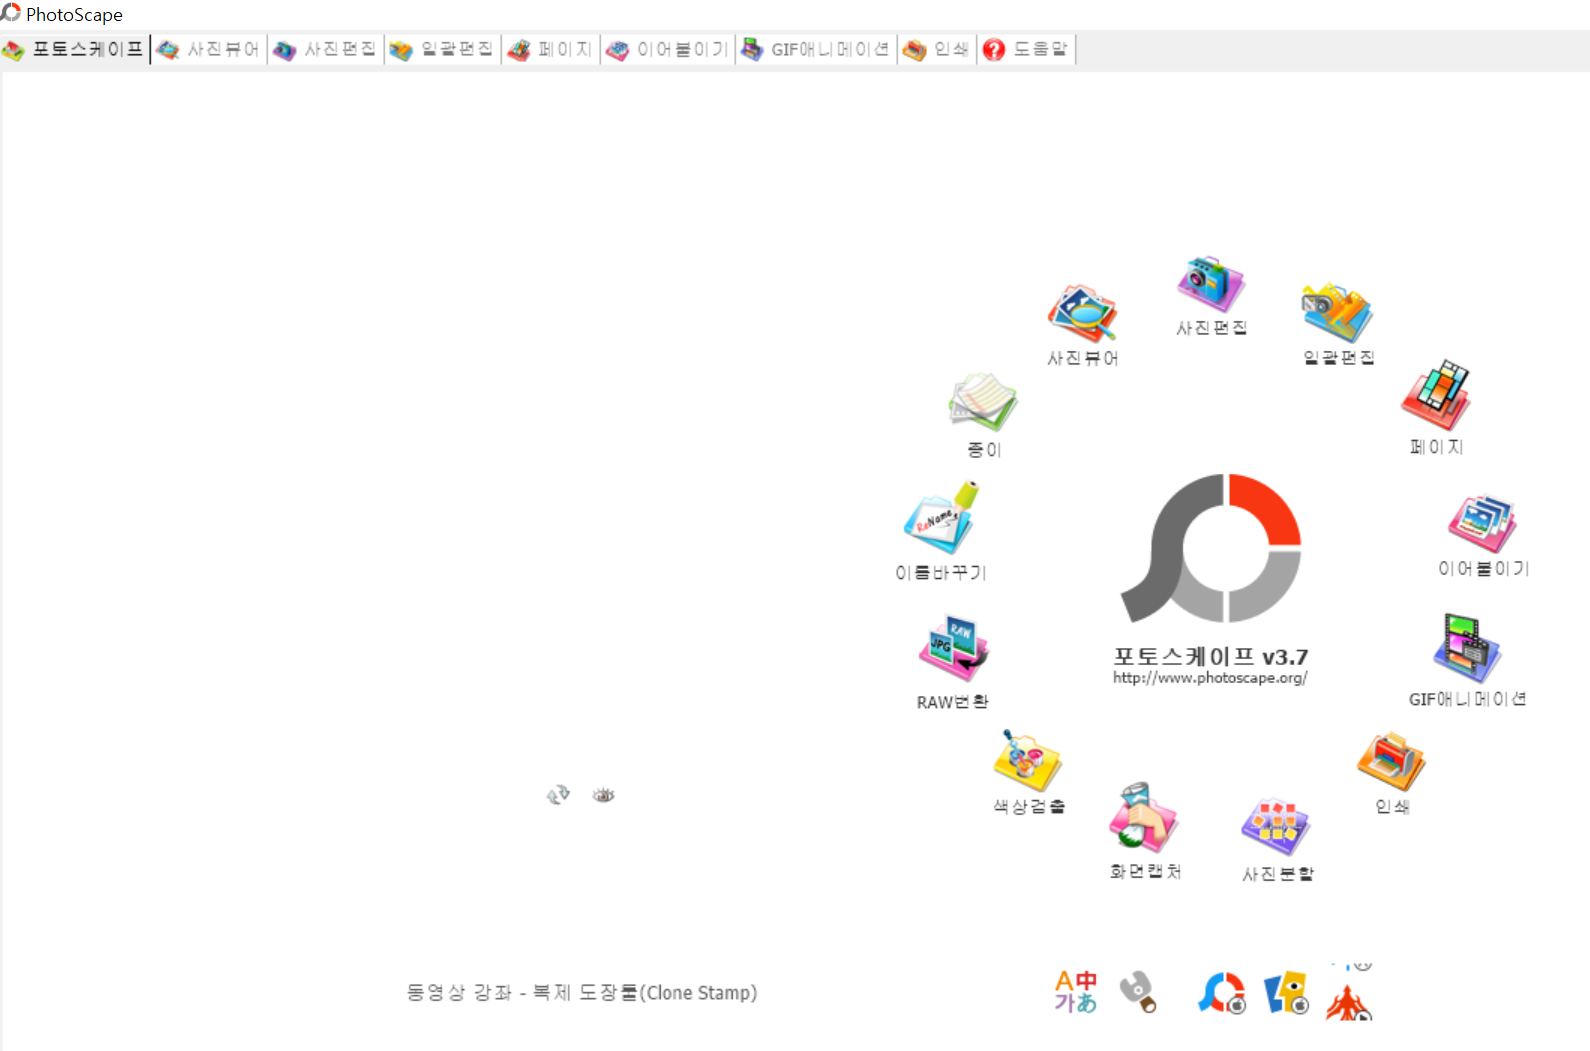Launch 사진편집 camera icon in circular menu

click(1211, 284)
